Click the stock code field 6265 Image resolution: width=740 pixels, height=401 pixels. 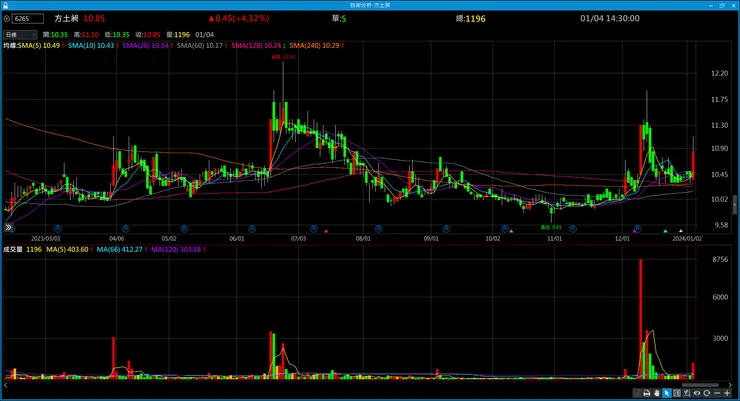point(27,19)
